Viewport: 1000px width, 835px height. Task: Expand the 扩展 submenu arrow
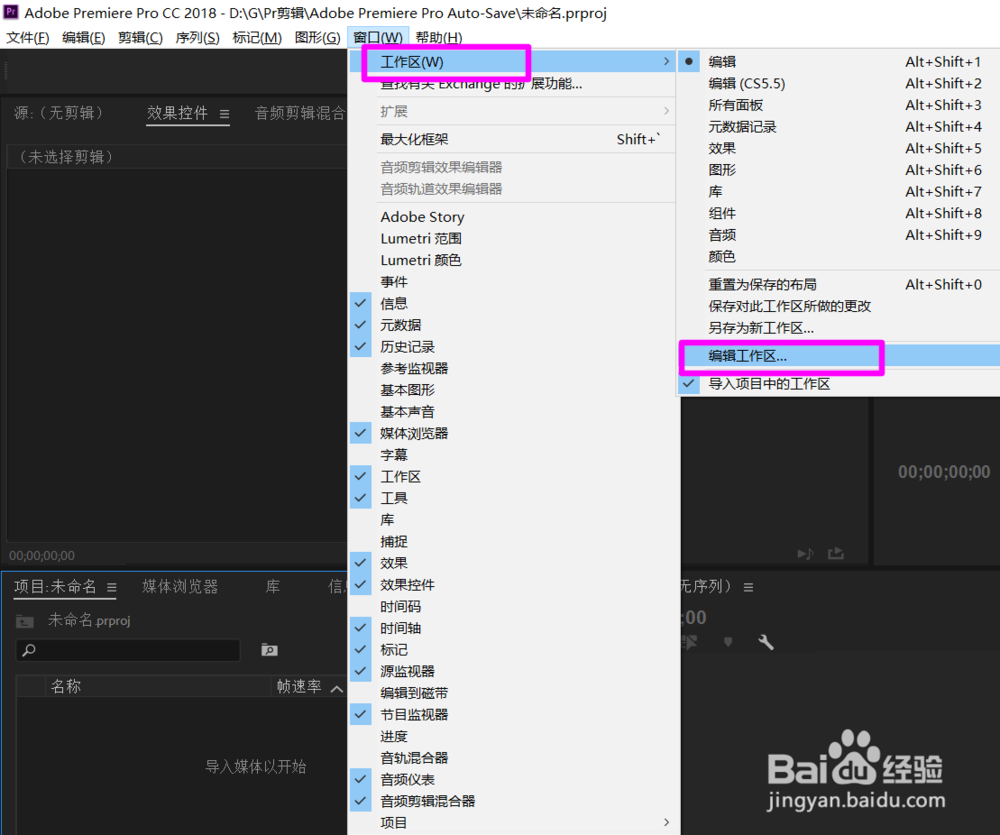coord(666,111)
